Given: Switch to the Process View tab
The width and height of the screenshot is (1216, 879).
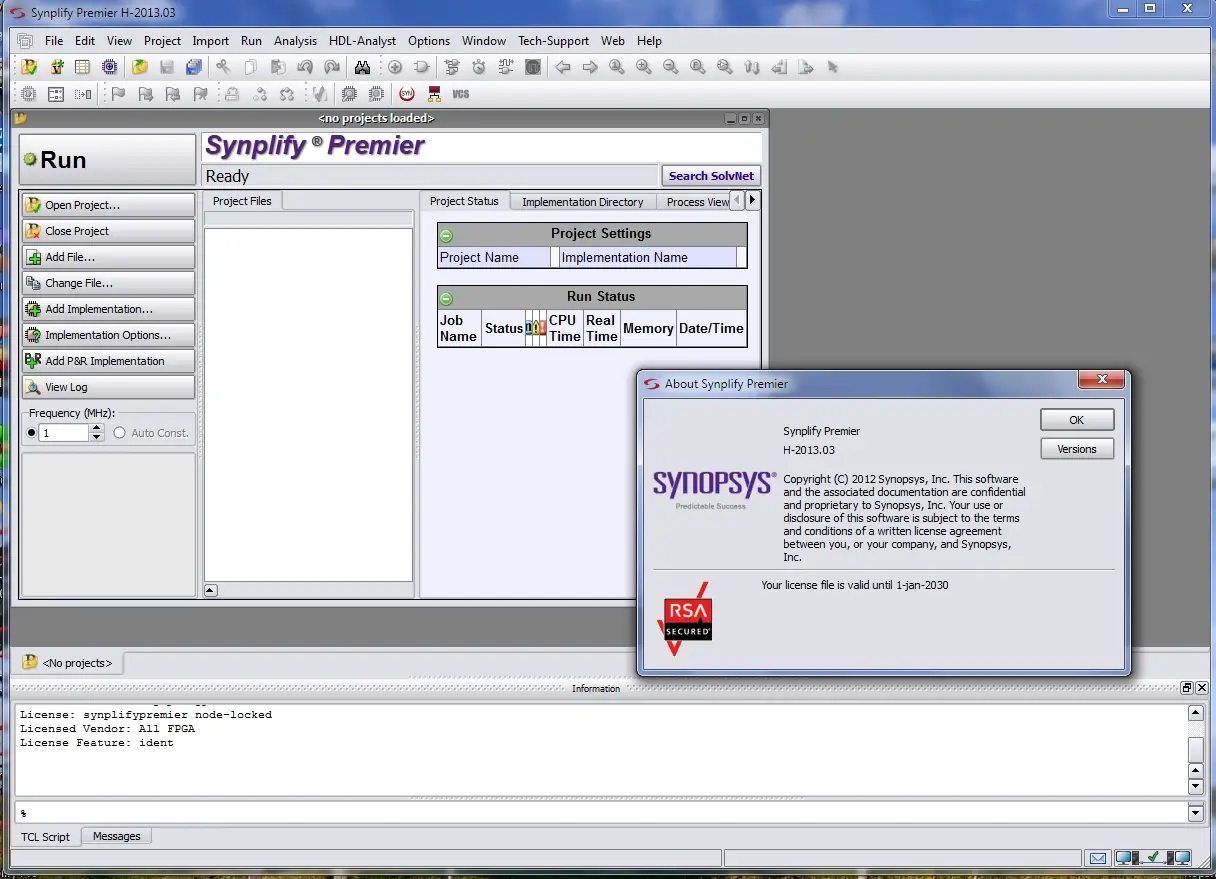Looking at the screenshot, I should point(697,202).
